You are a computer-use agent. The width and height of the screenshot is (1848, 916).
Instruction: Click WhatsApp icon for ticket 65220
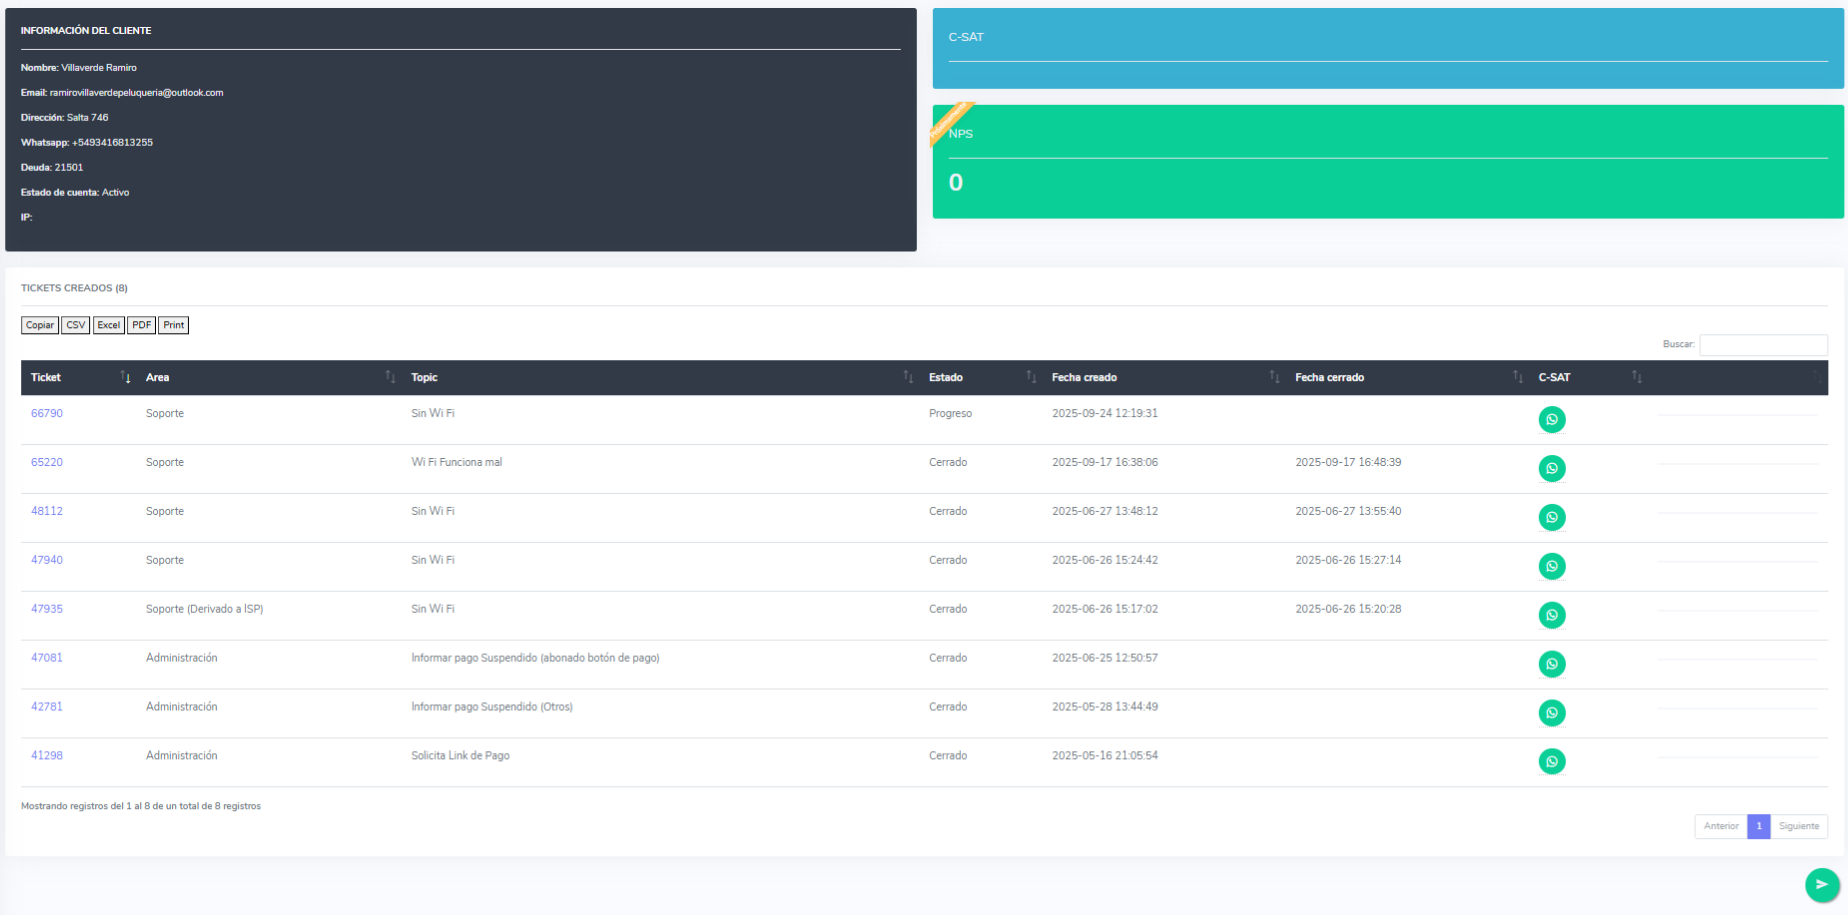[1551, 468]
